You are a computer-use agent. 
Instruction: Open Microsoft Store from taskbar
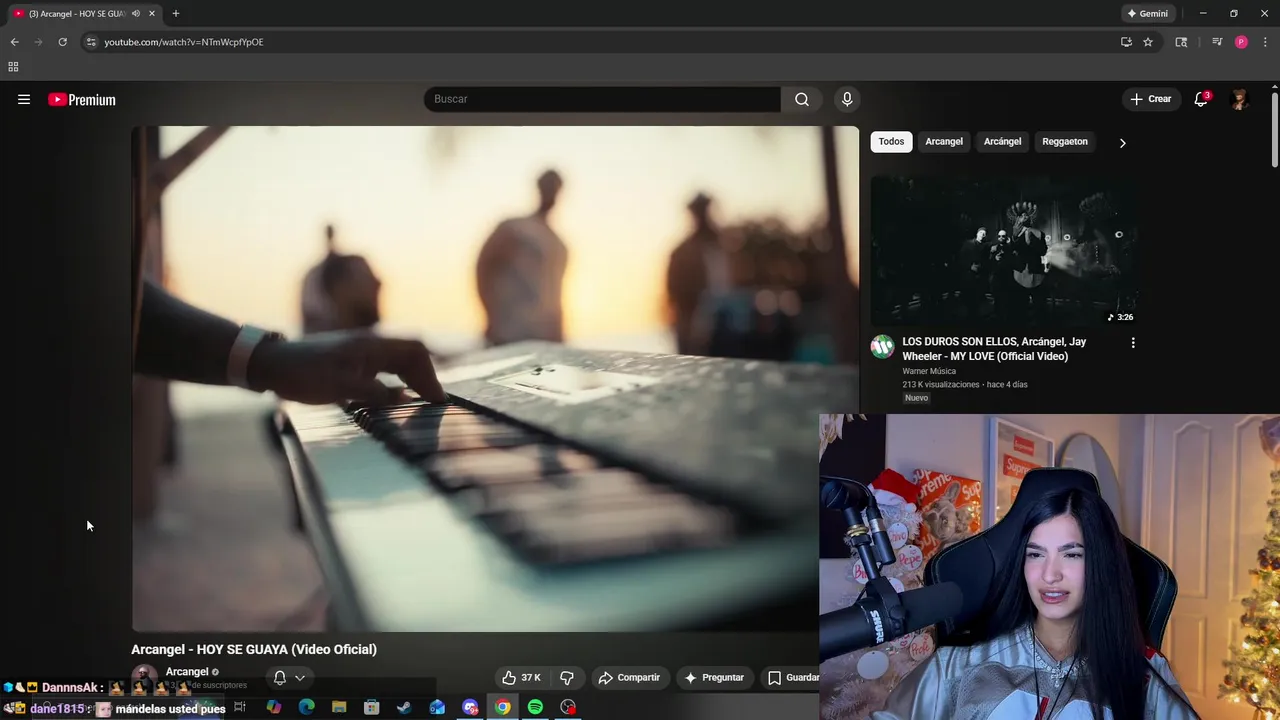point(372,707)
